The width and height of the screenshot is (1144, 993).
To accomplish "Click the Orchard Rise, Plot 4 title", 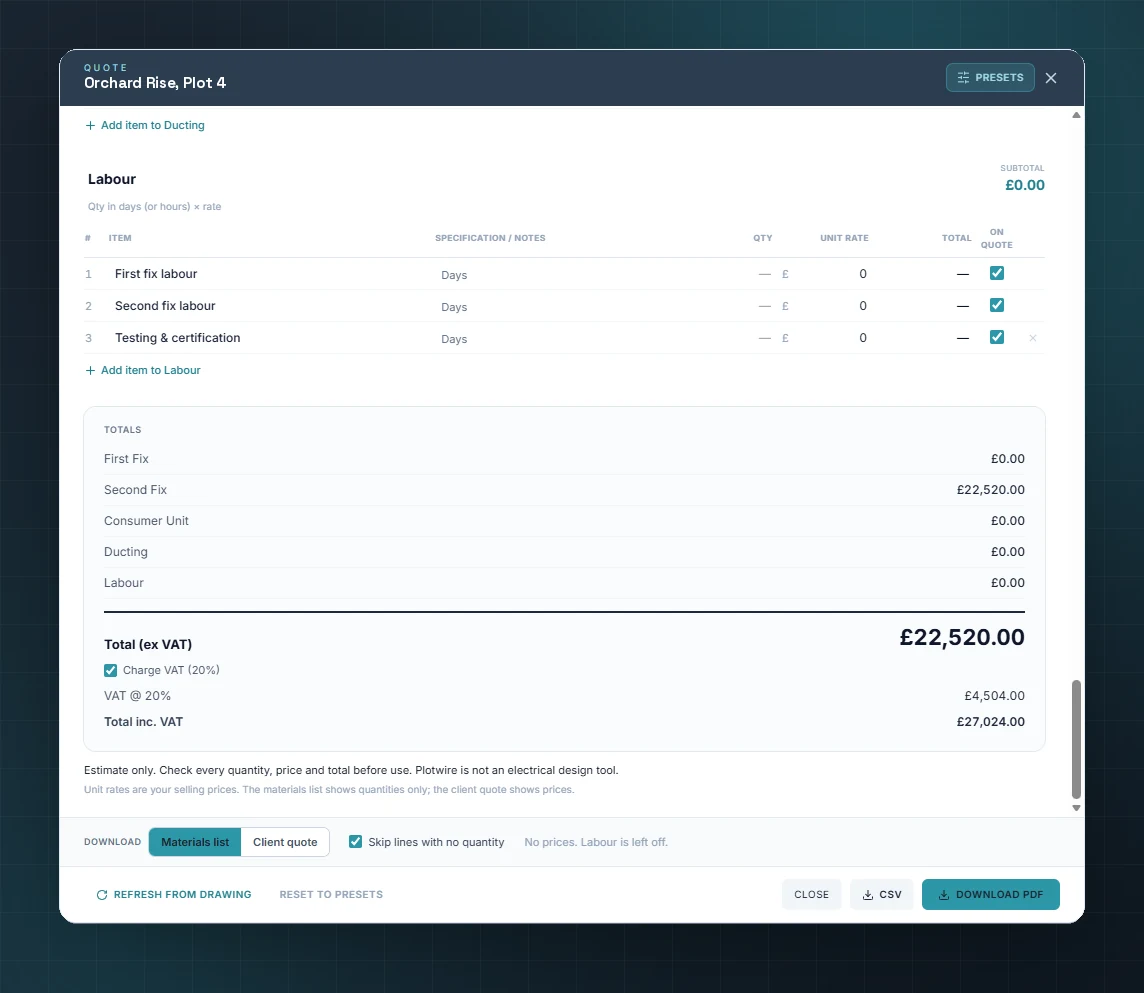I will 155,83.
